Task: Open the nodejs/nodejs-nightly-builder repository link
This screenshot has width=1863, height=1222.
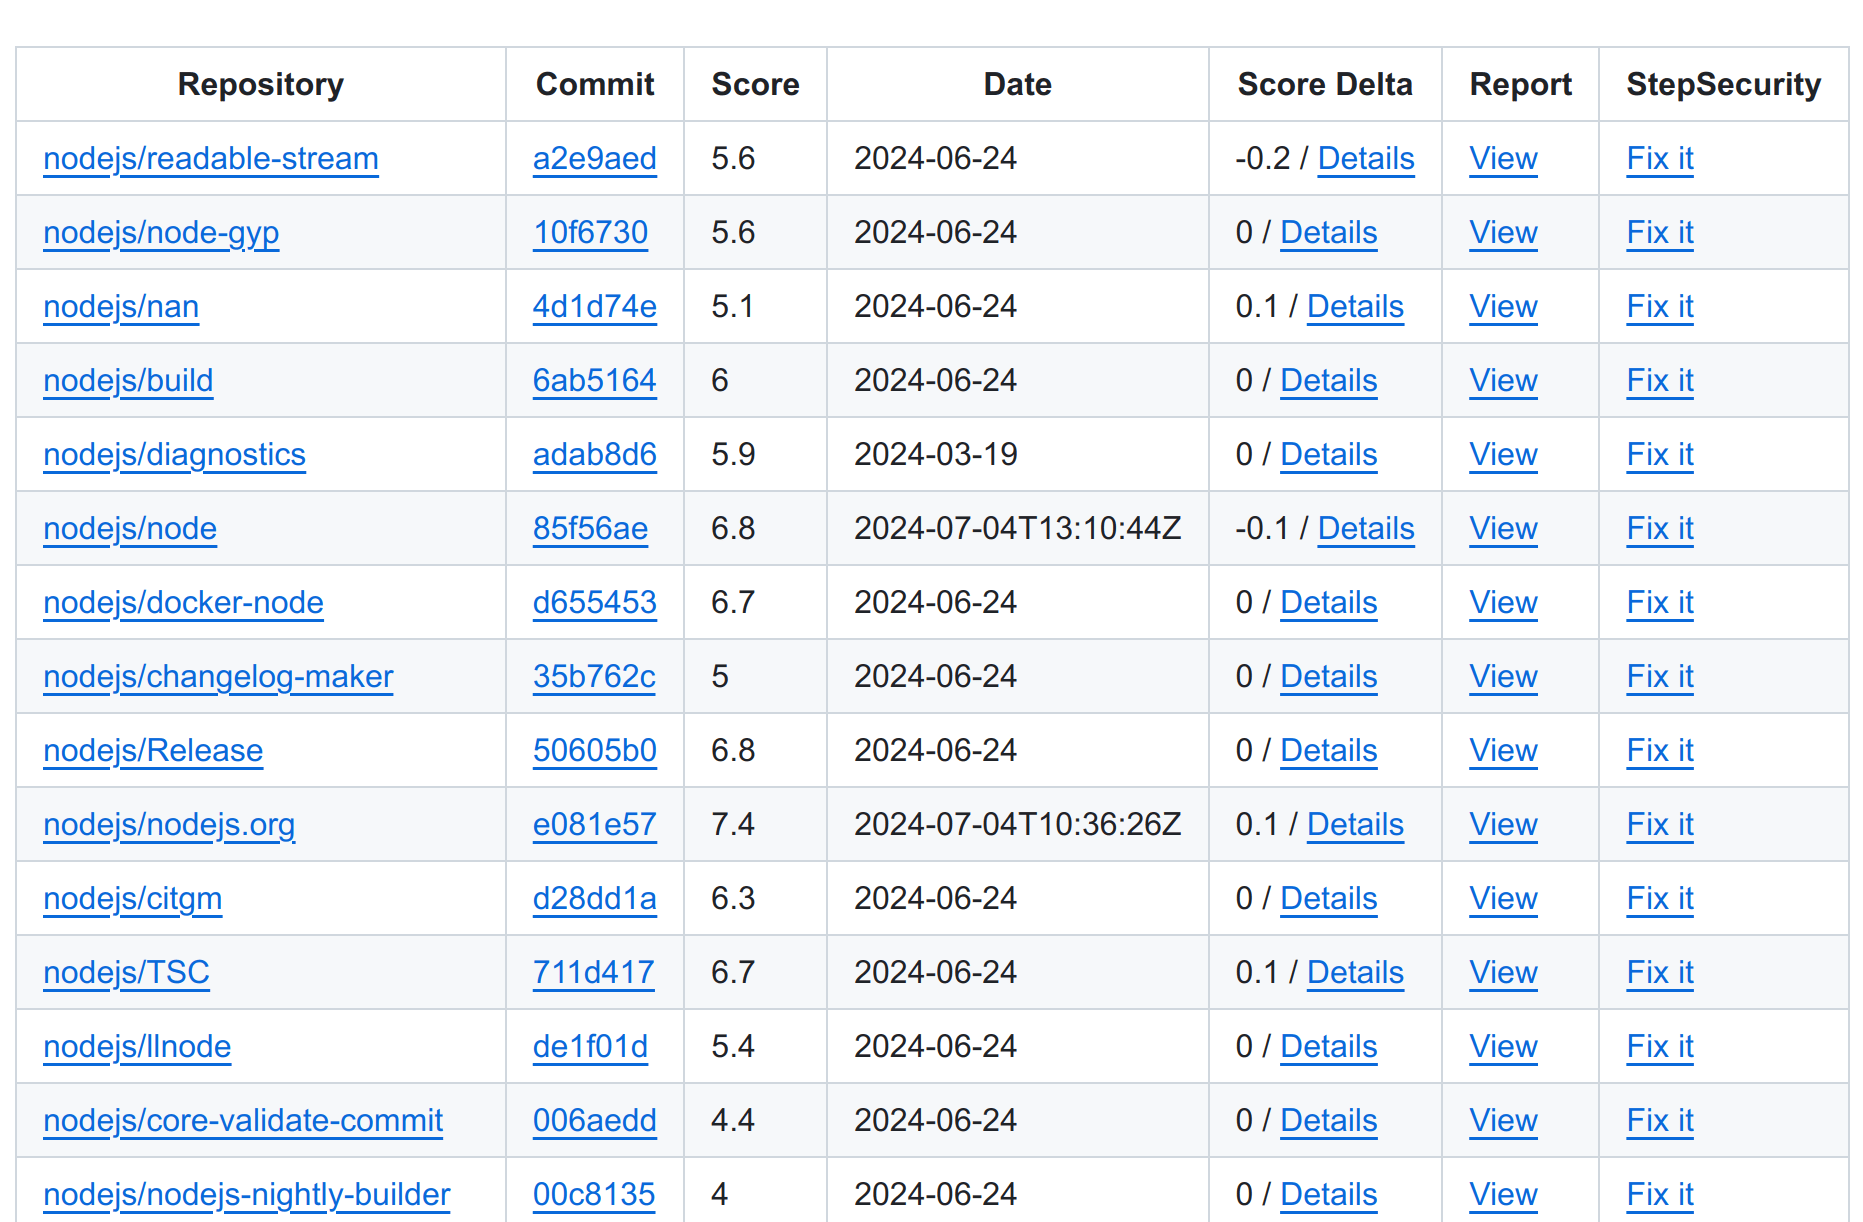Action: point(246,1195)
